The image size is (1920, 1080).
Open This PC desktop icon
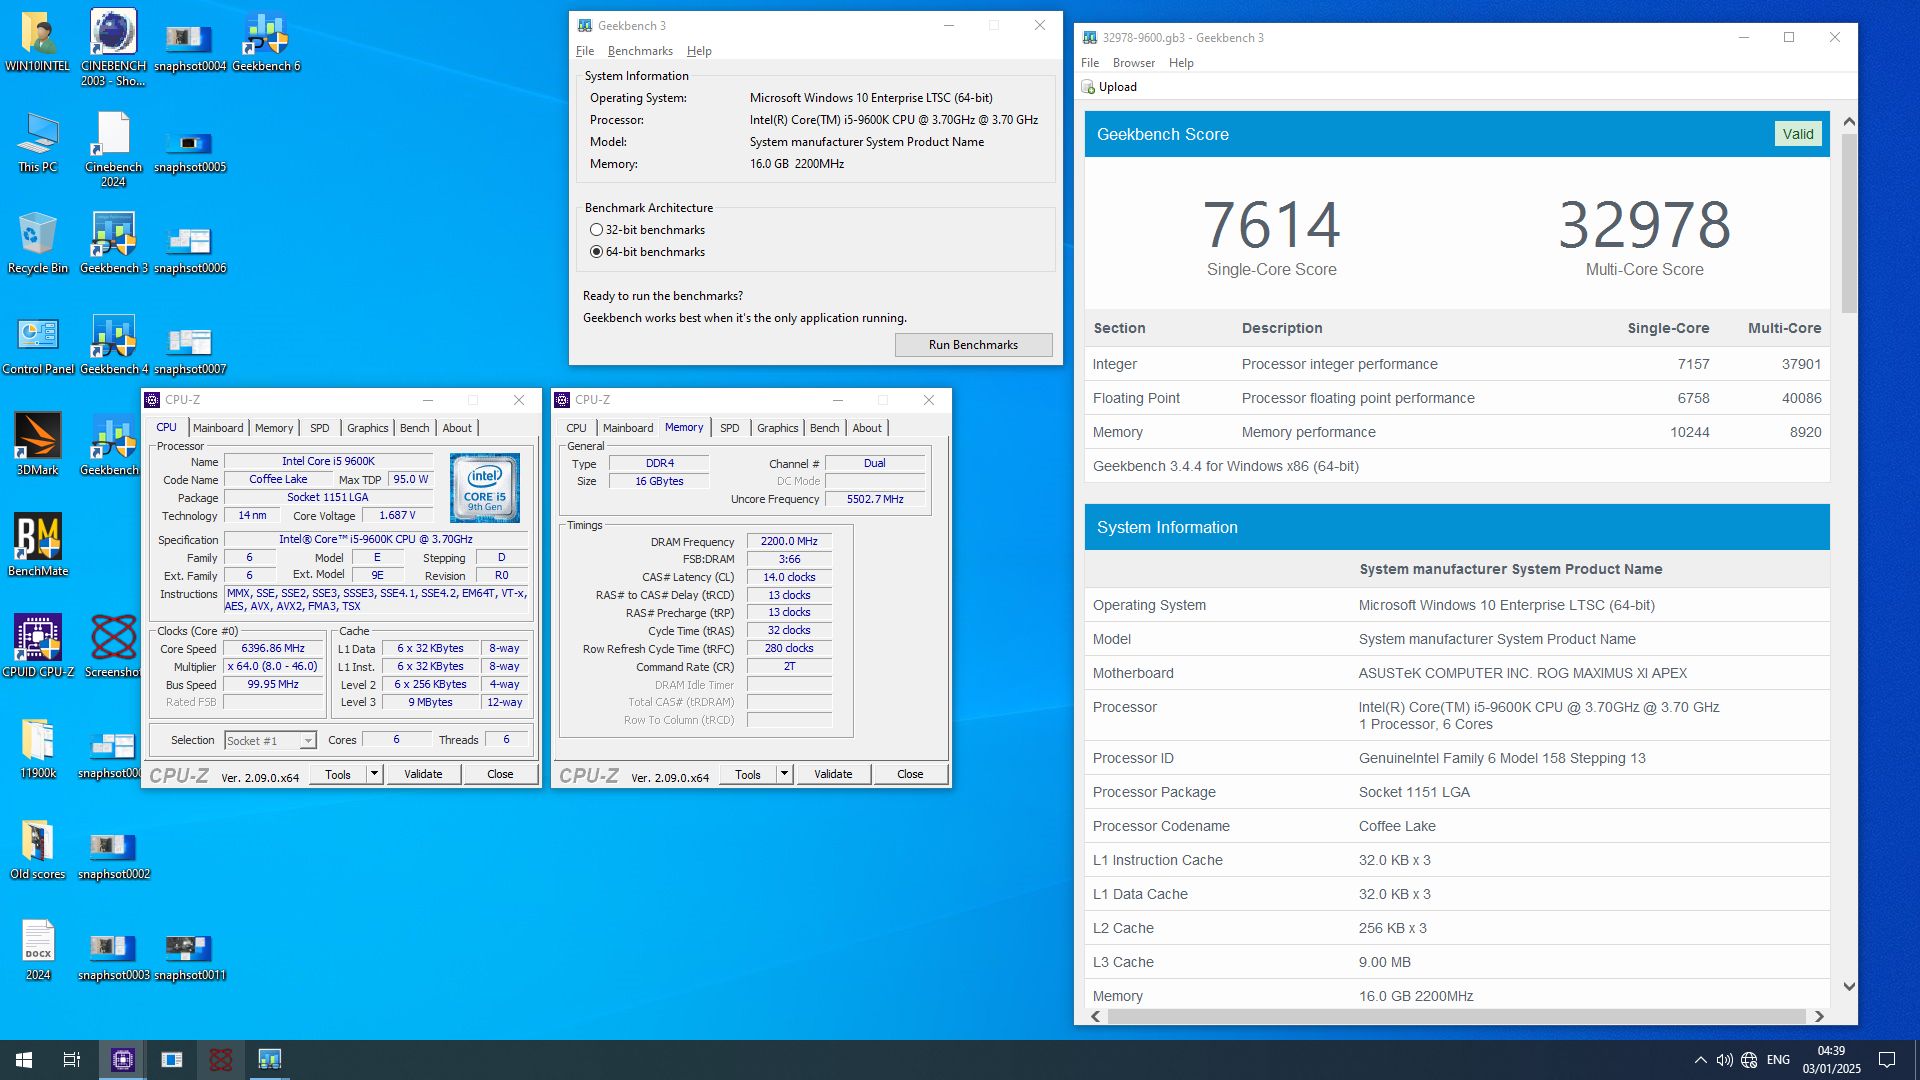click(x=38, y=142)
